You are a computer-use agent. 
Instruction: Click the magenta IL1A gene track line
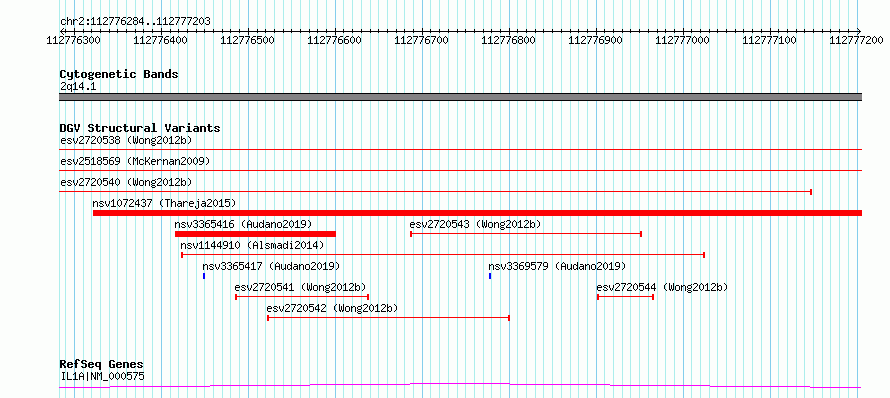pyautogui.click(x=460, y=386)
